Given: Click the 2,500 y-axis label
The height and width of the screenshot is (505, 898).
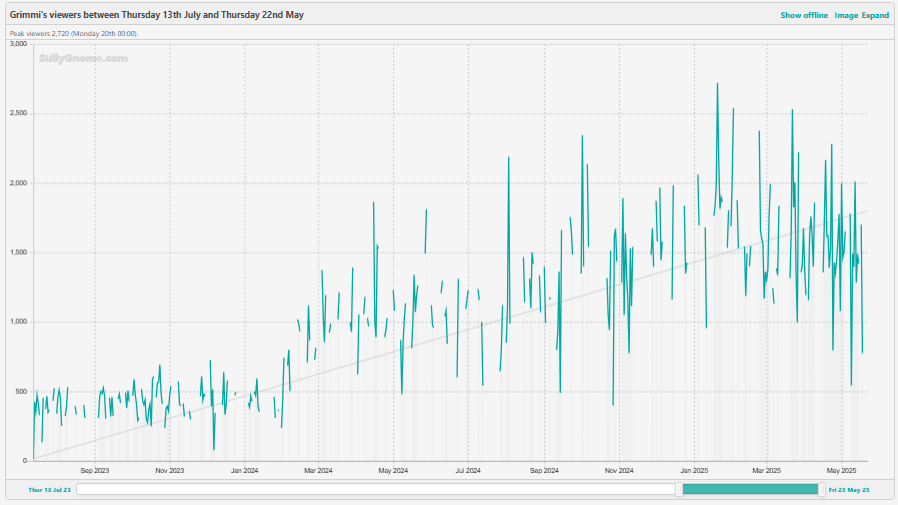Looking at the screenshot, I should point(18,113).
